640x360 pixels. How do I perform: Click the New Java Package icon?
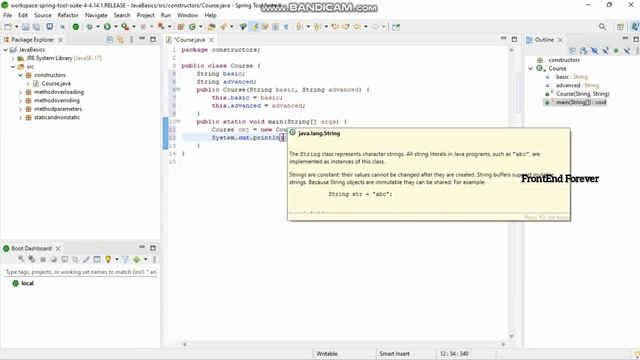click(x=180, y=27)
